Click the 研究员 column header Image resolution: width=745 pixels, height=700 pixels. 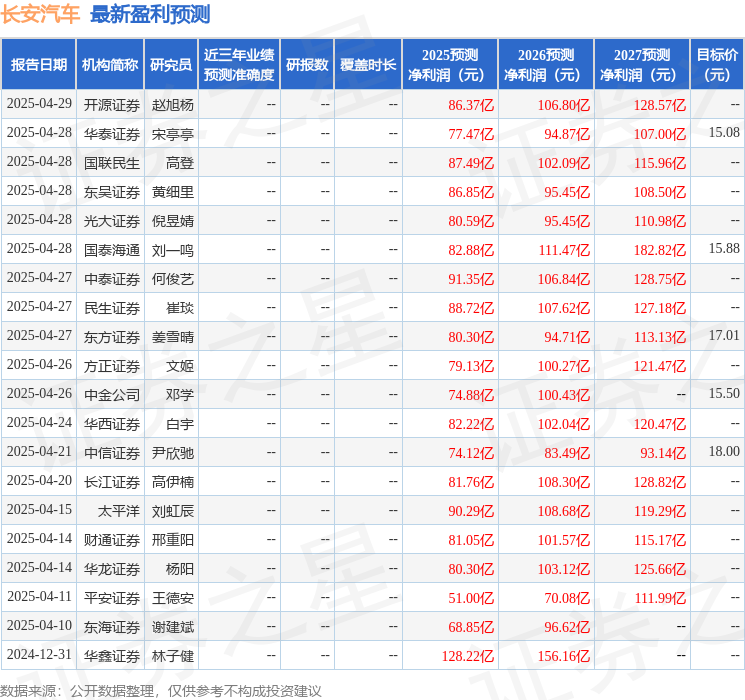pos(171,65)
